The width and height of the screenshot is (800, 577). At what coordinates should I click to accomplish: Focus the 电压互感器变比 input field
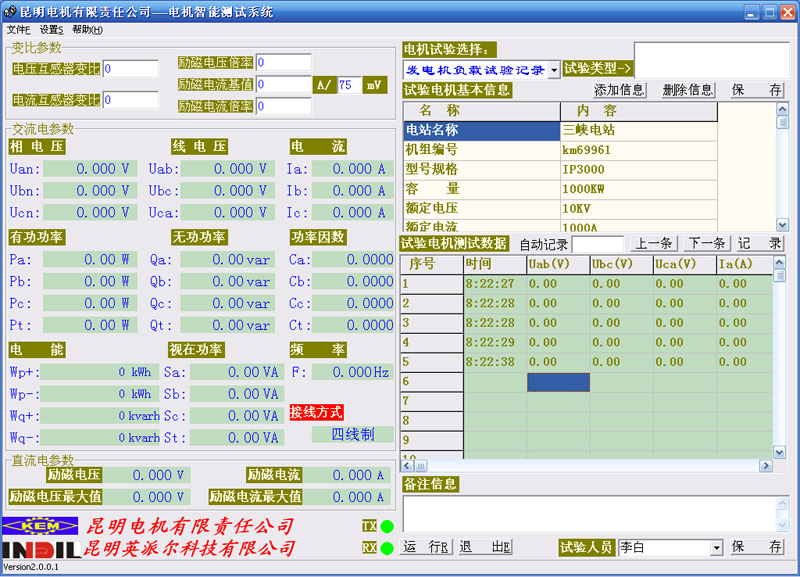pos(130,69)
